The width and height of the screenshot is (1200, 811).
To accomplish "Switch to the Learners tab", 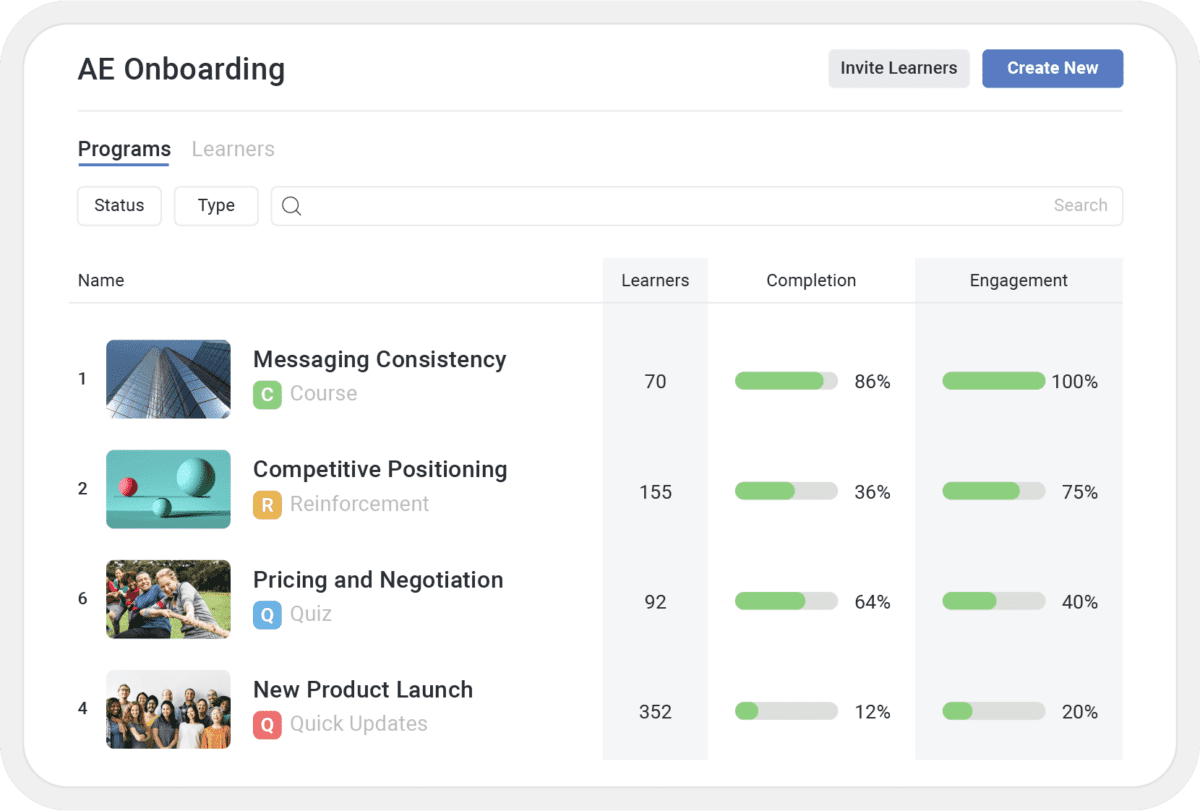I will pos(233,150).
